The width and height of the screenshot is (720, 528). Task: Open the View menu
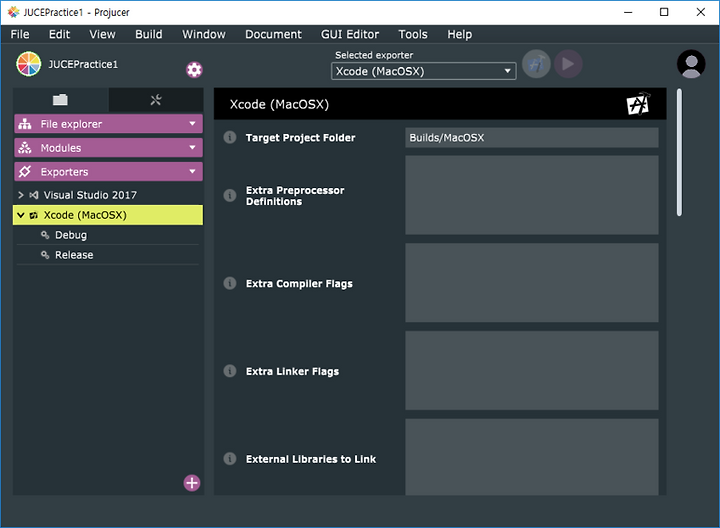102,34
